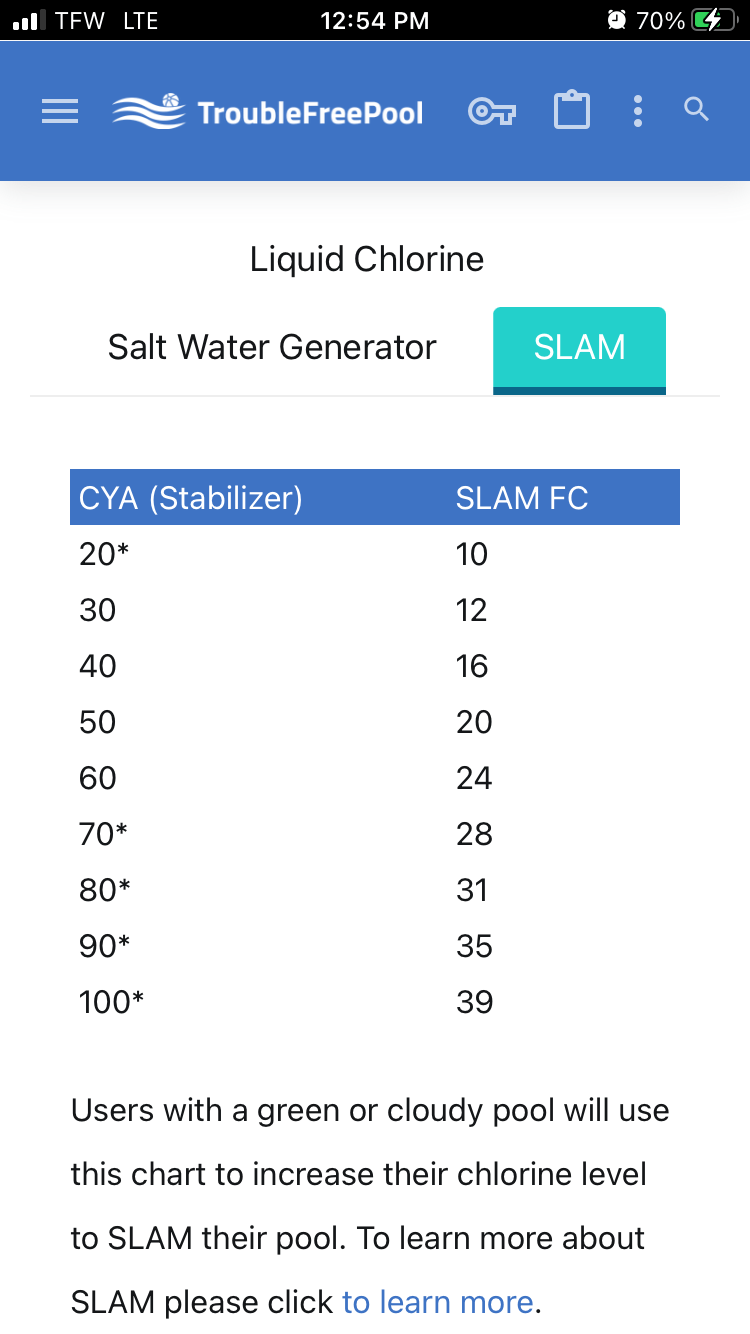Screen dimensions: 750x1334
Task: Tap the signal strength bars indicator
Action: pos(29,20)
